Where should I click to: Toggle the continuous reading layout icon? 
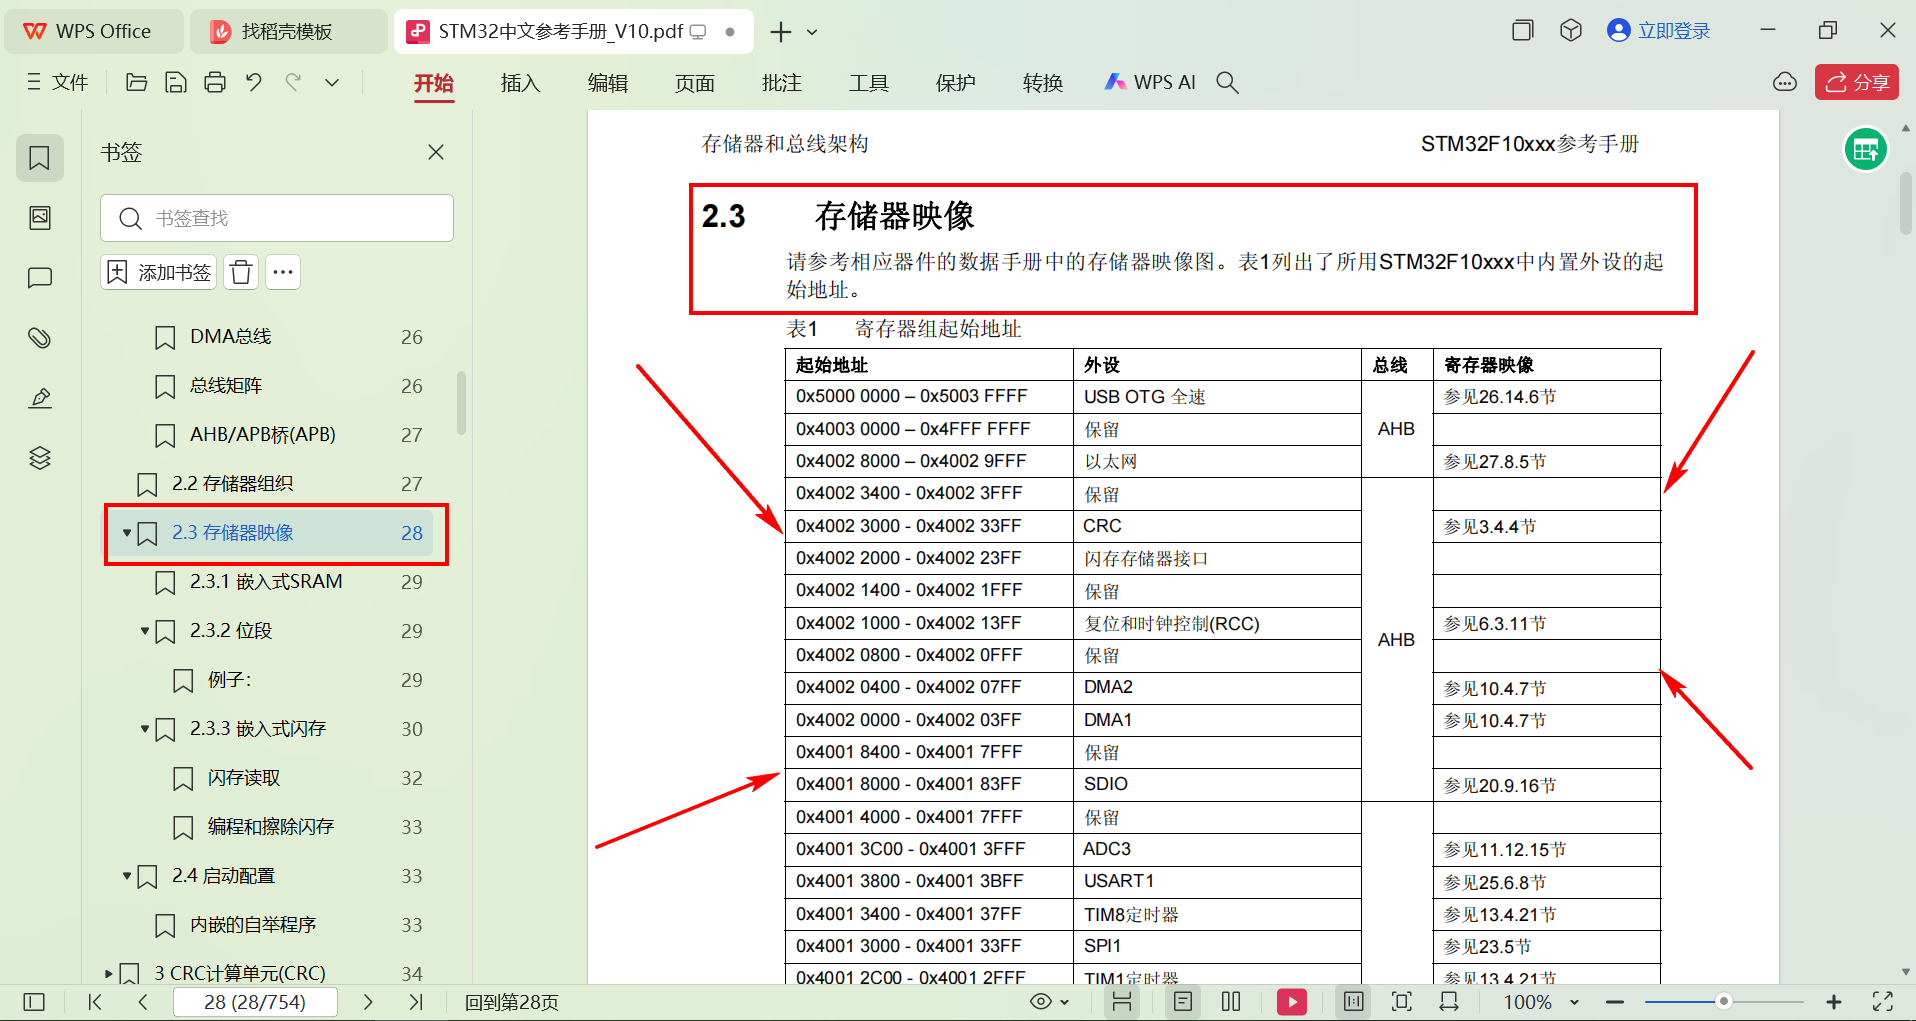(1122, 1002)
